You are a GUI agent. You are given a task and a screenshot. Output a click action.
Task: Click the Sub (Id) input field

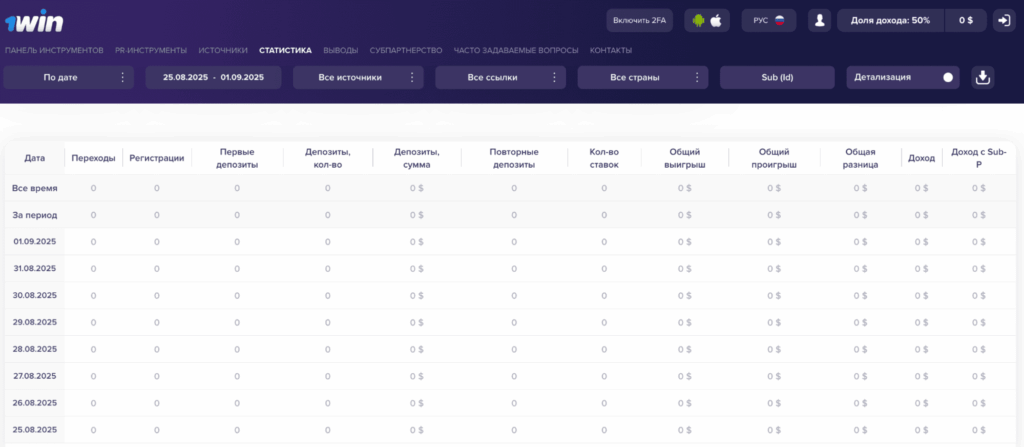(x=777, y=78)
